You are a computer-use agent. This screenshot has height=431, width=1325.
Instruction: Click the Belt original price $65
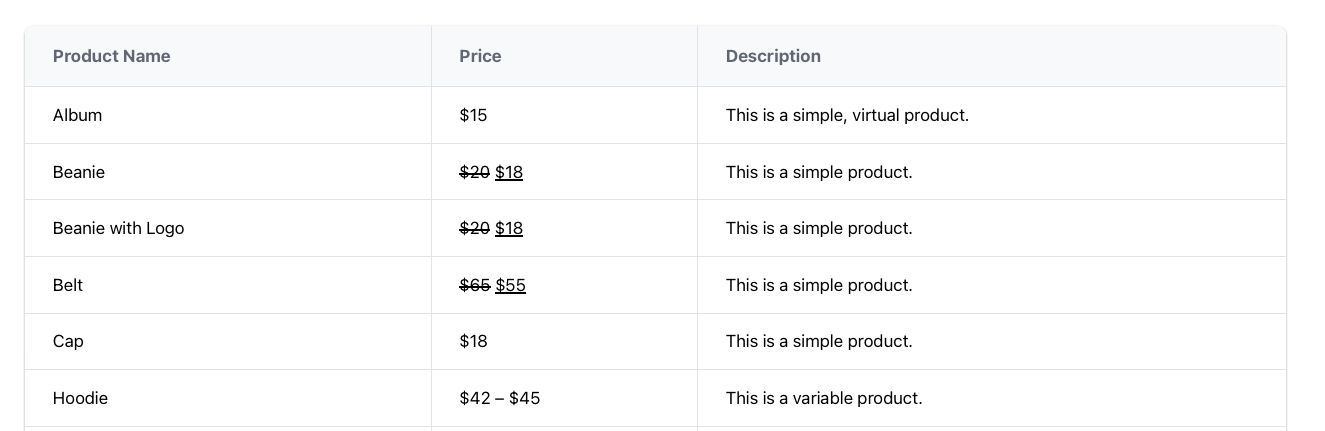tap(474, 285)
